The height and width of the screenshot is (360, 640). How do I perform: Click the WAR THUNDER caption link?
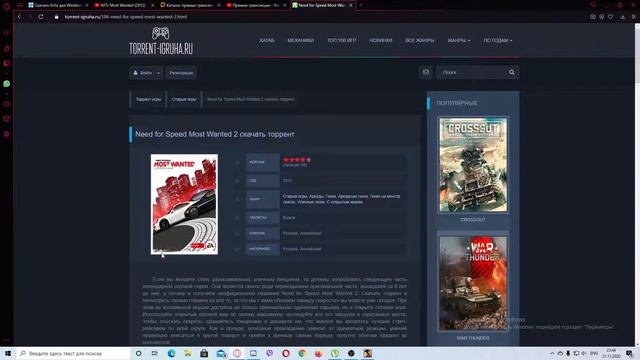(473, 338)
